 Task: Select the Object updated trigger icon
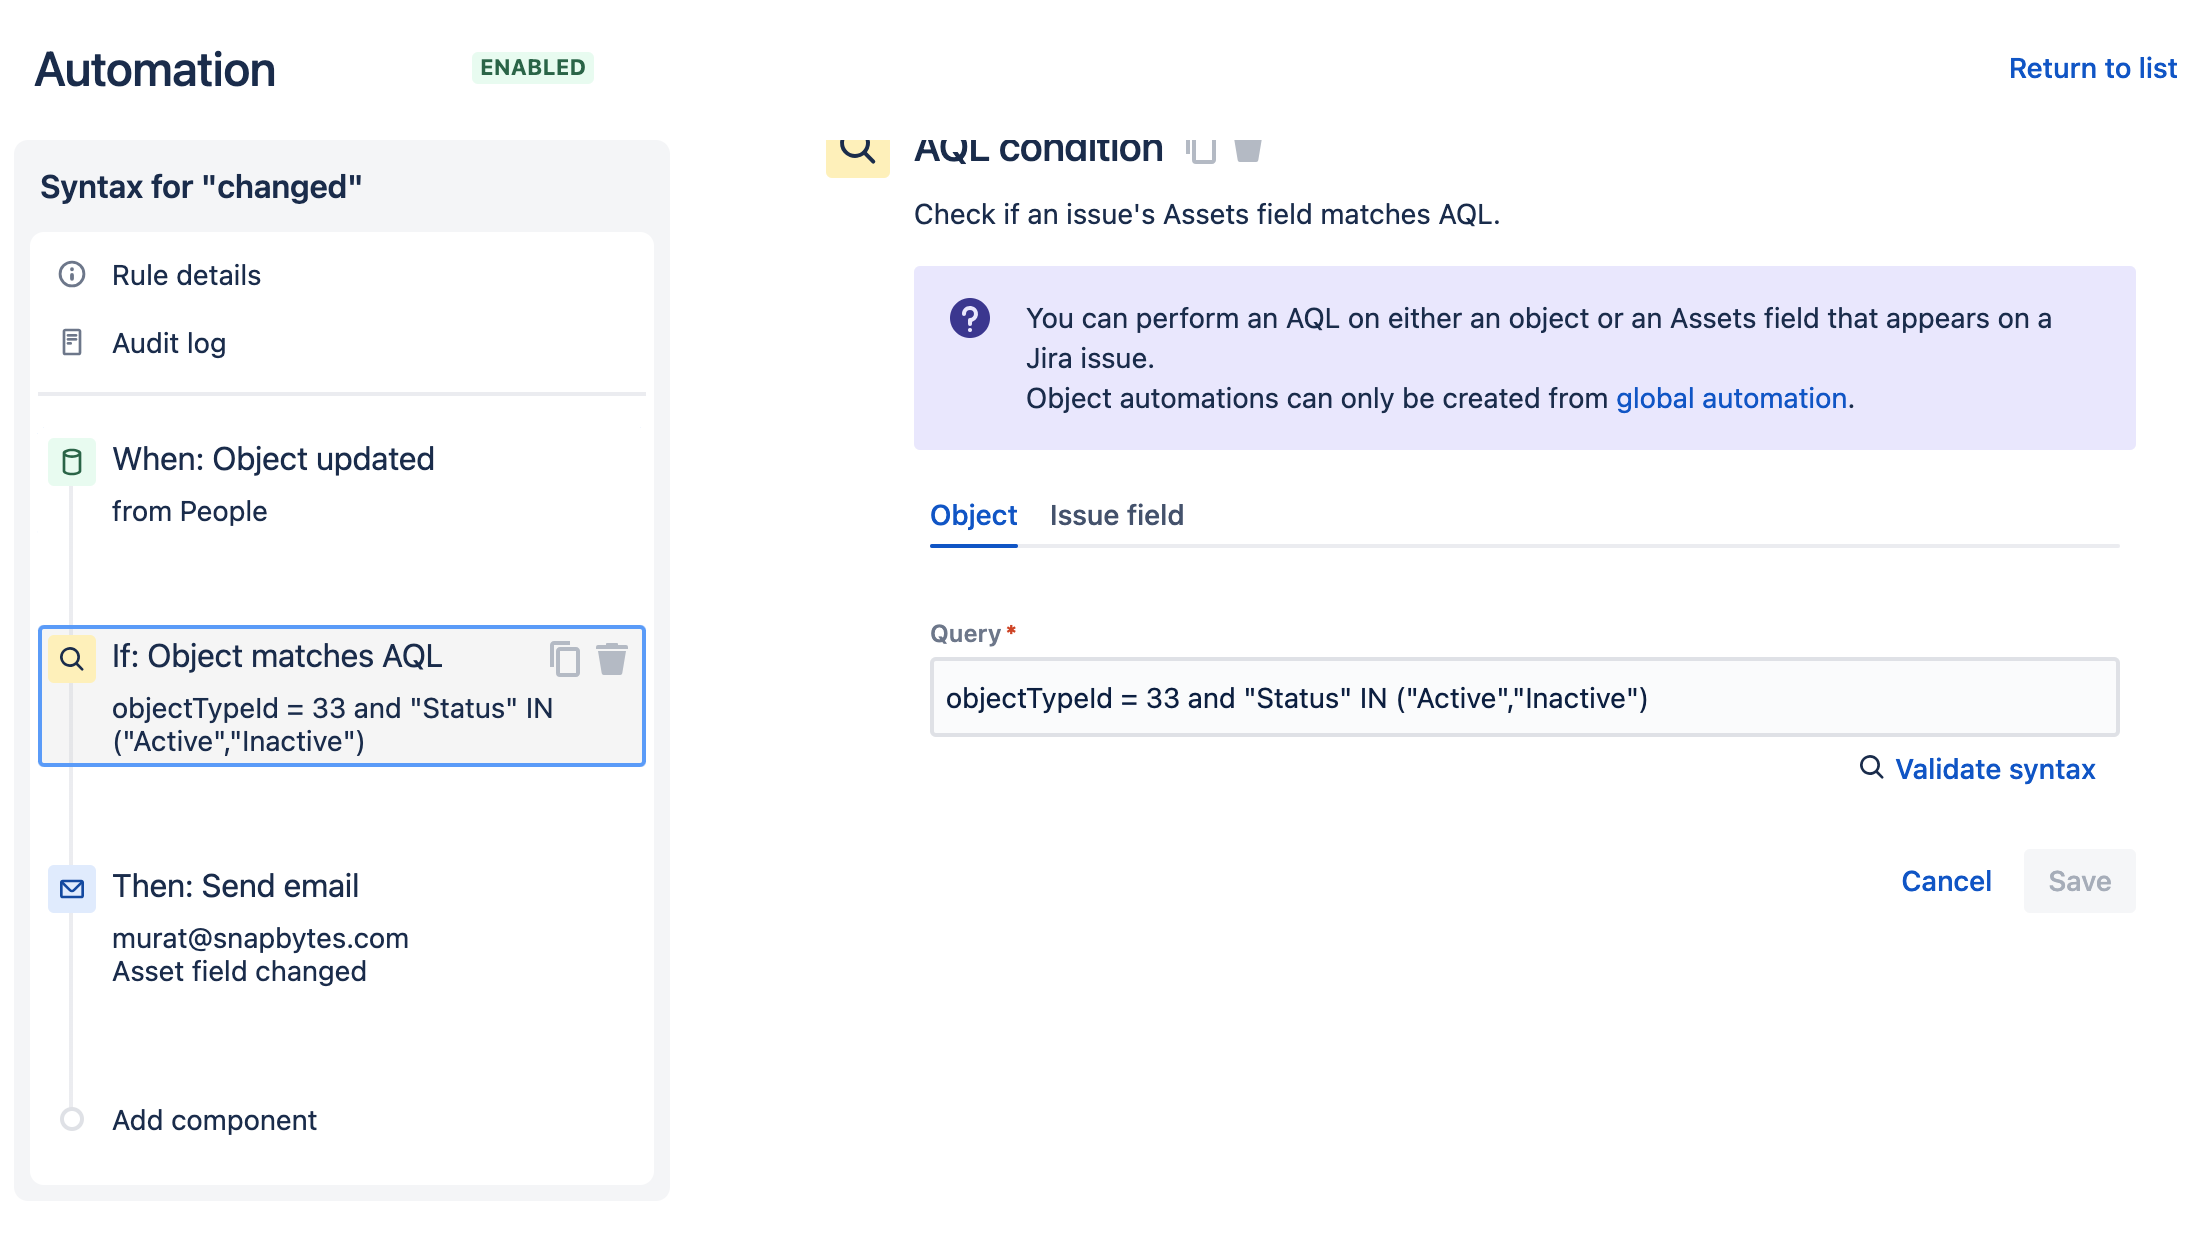(72, 462)
